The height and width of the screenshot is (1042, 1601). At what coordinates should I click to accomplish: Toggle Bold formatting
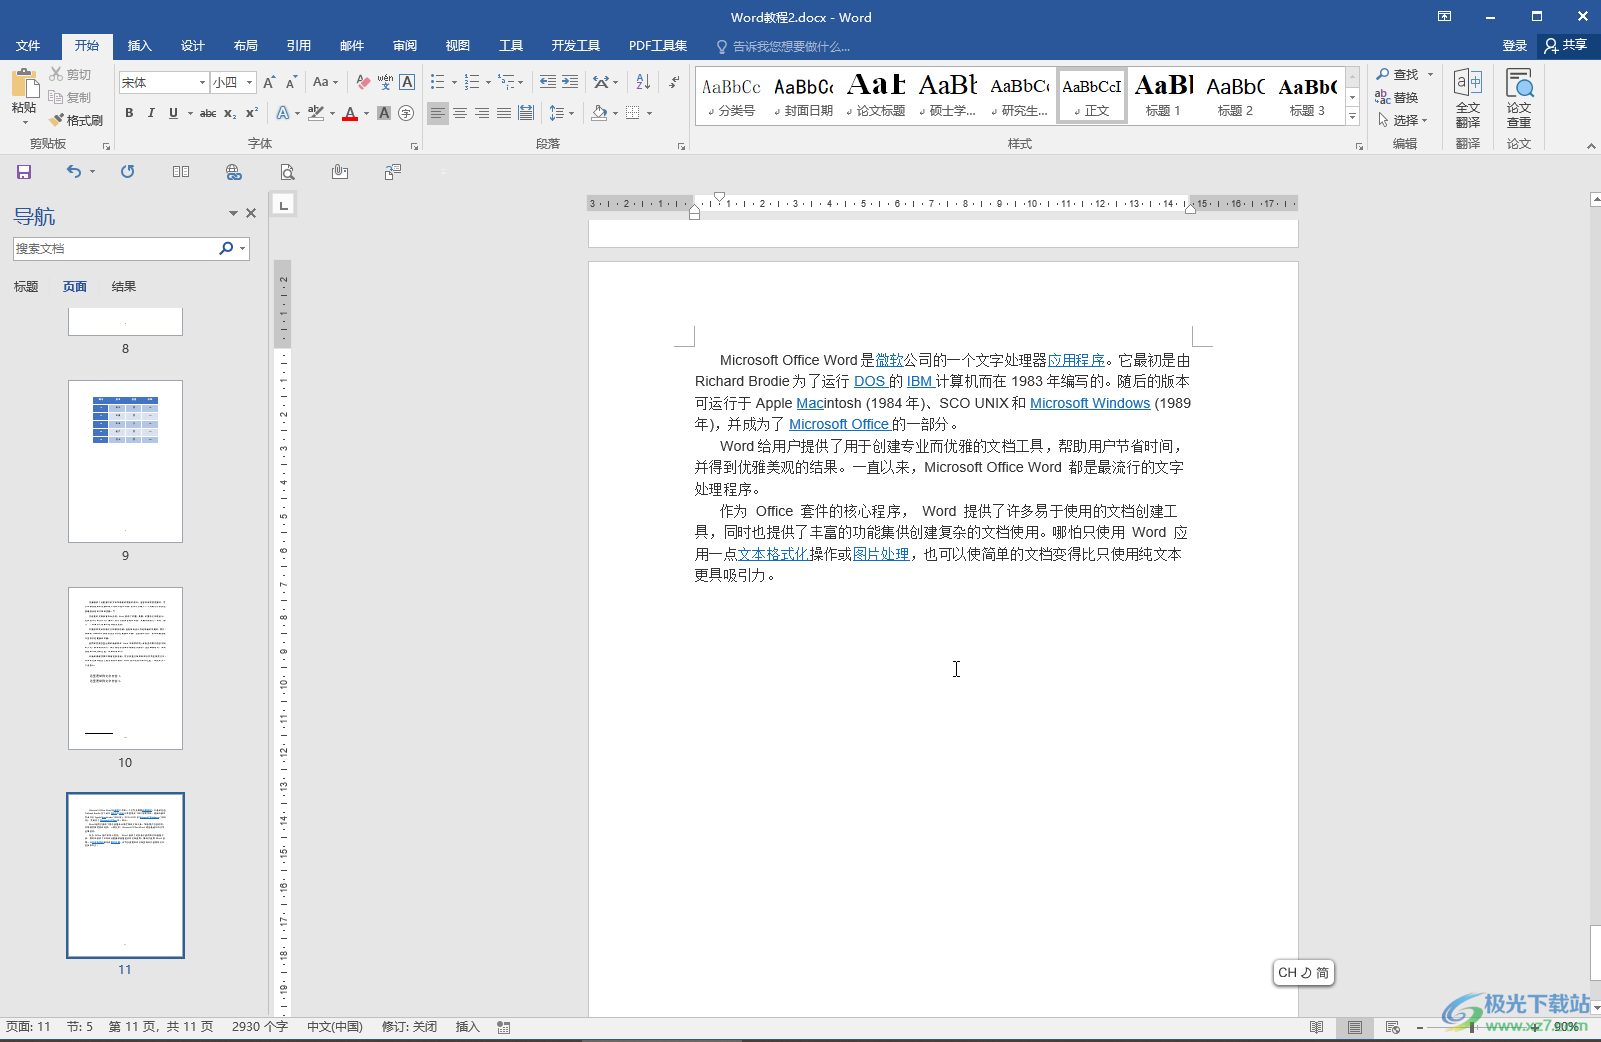point(129,113)
